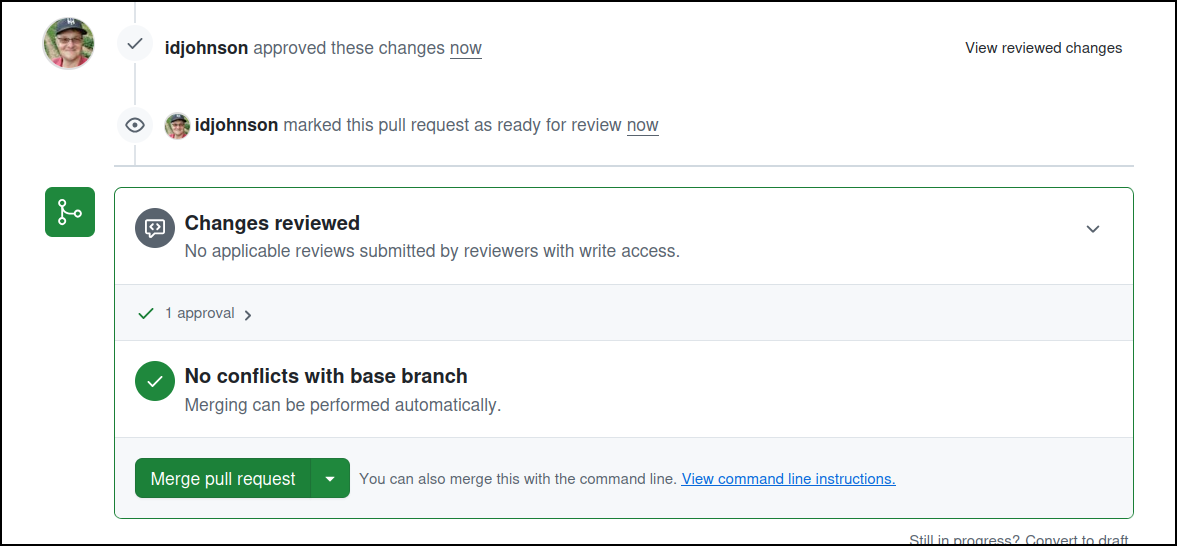Click the green merge branch icon
The height and width of the screenshot is (546, 1177).
pyautogui.click(x=70, y=212)
